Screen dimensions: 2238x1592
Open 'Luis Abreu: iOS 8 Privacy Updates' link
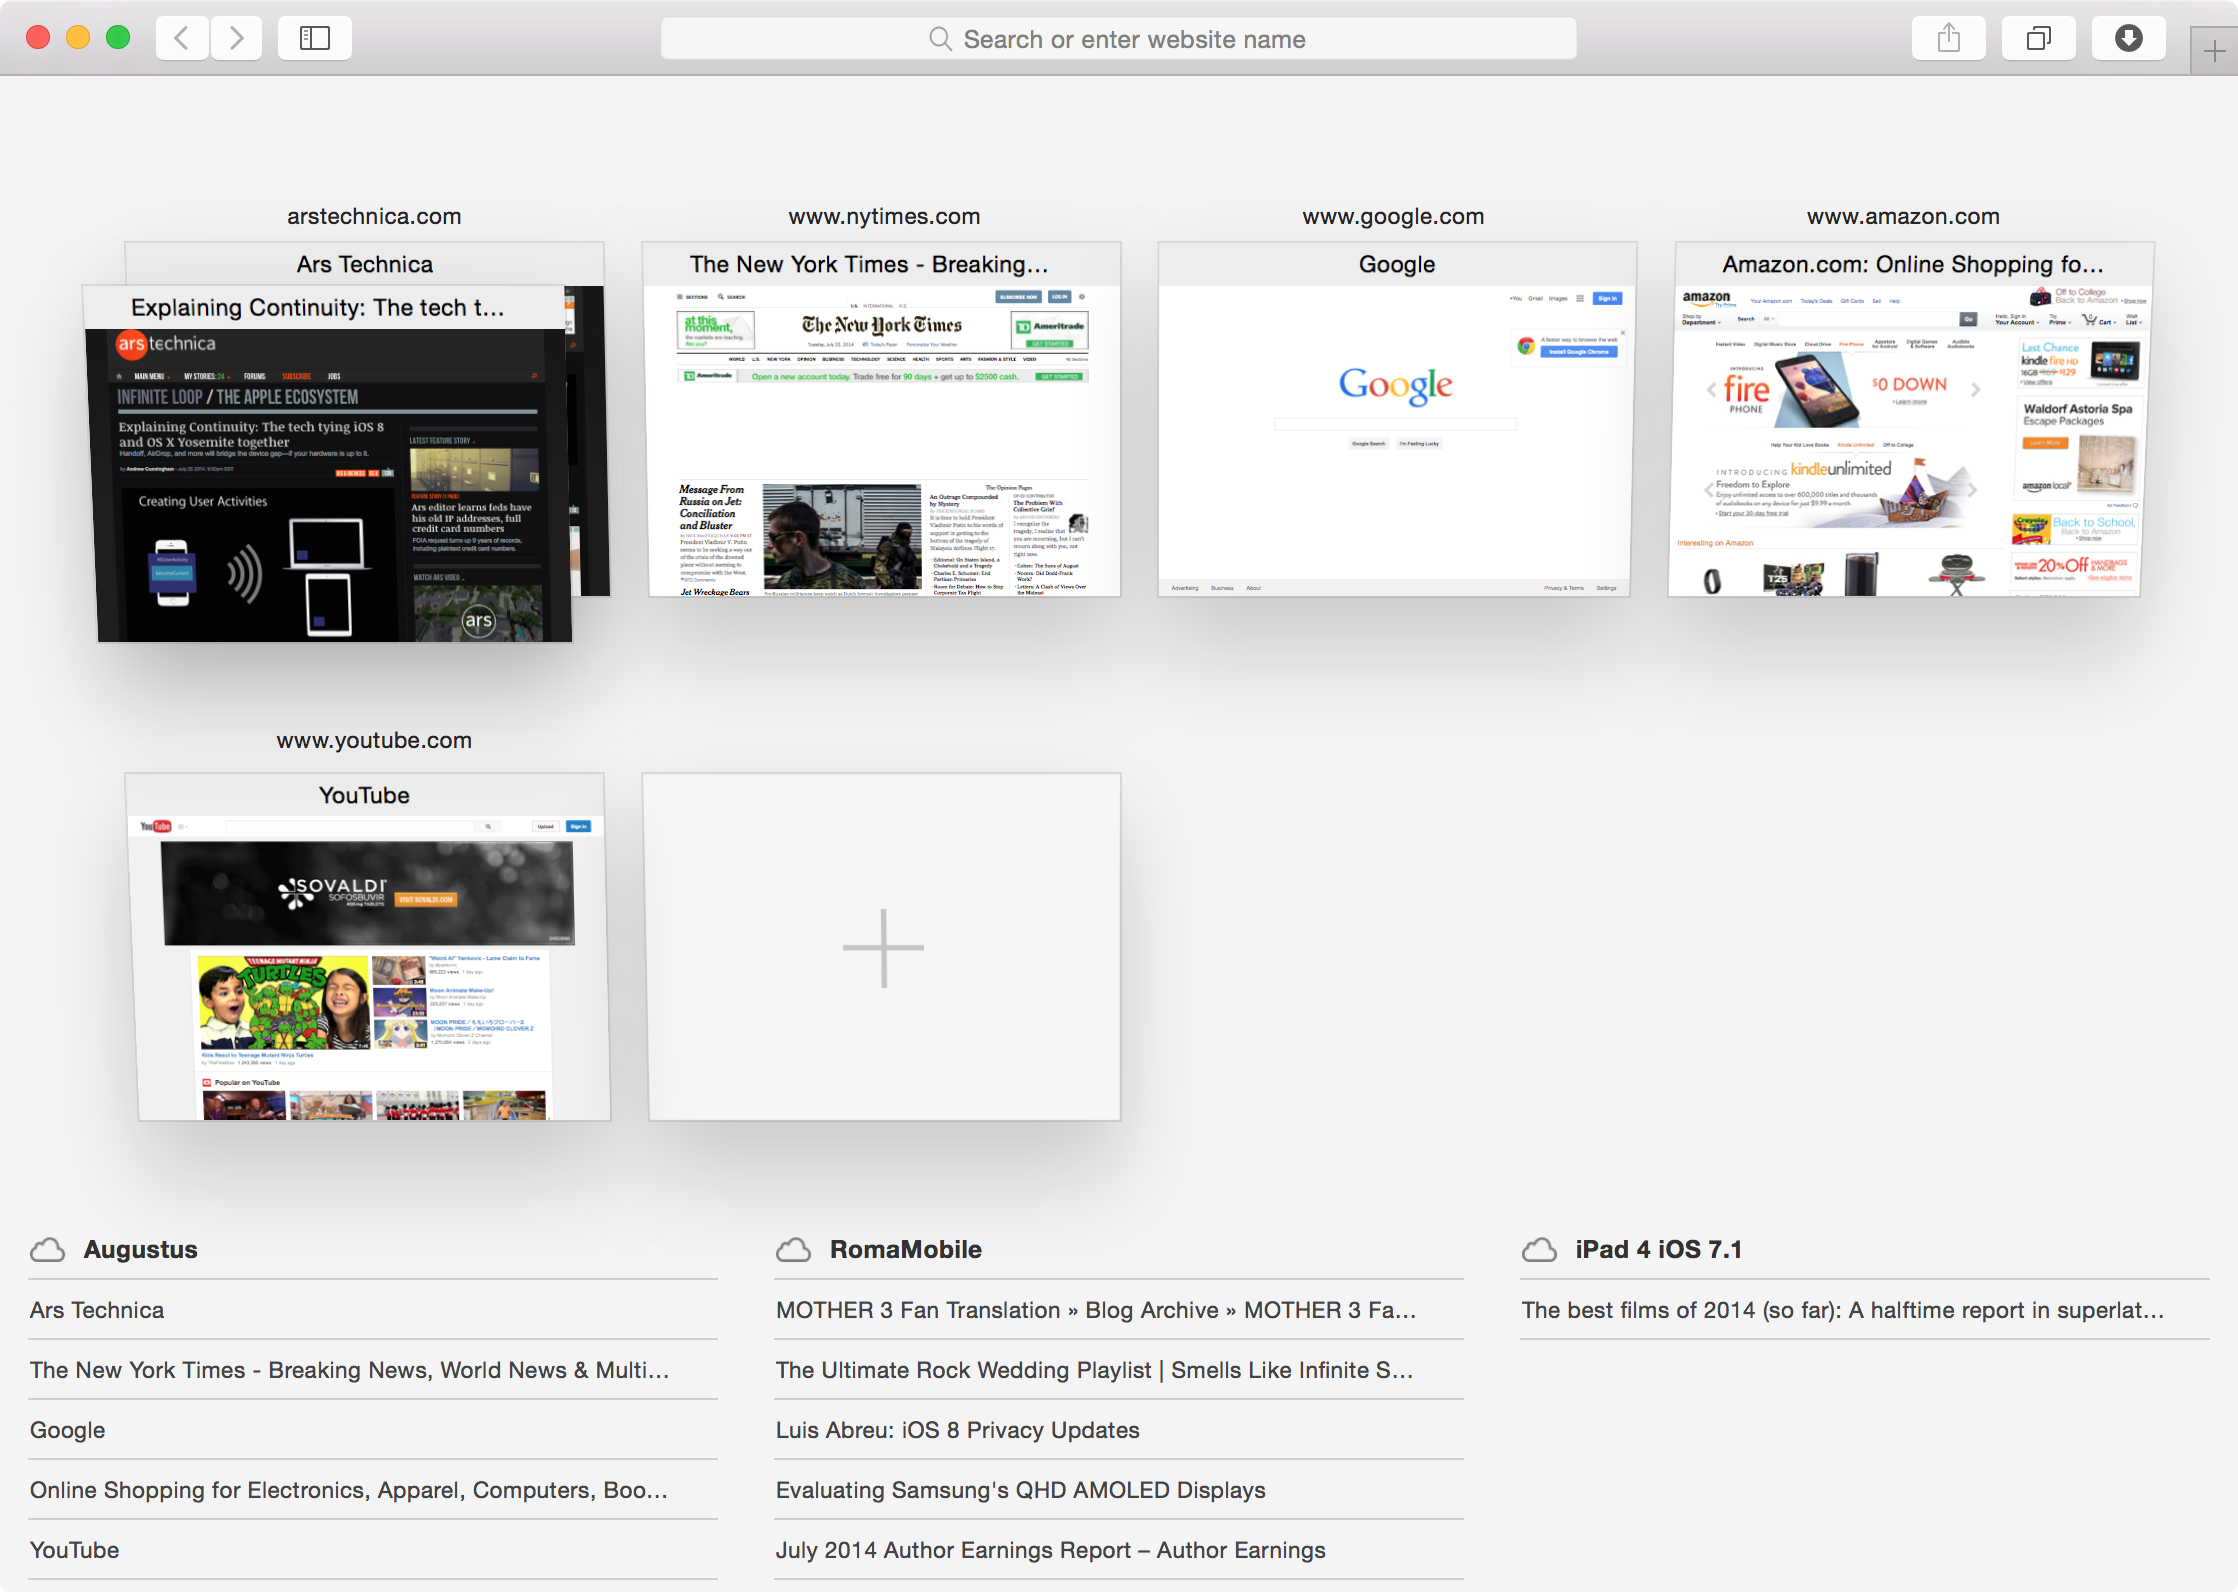[x=957, y=1429]
